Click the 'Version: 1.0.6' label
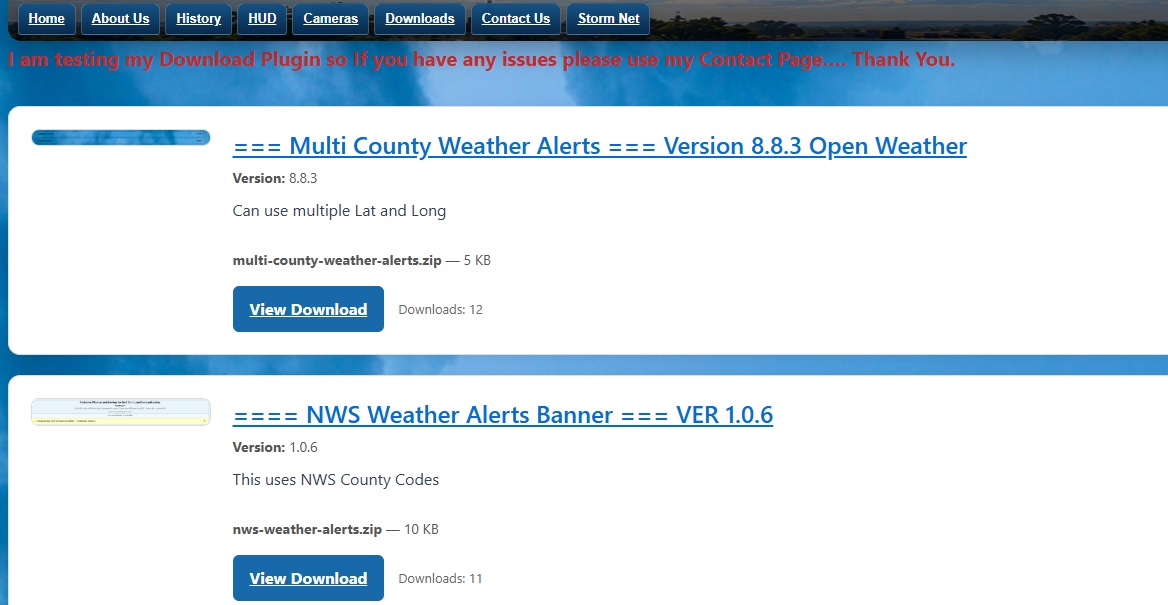Screen dimensions: 1168x605 point(275,448)
